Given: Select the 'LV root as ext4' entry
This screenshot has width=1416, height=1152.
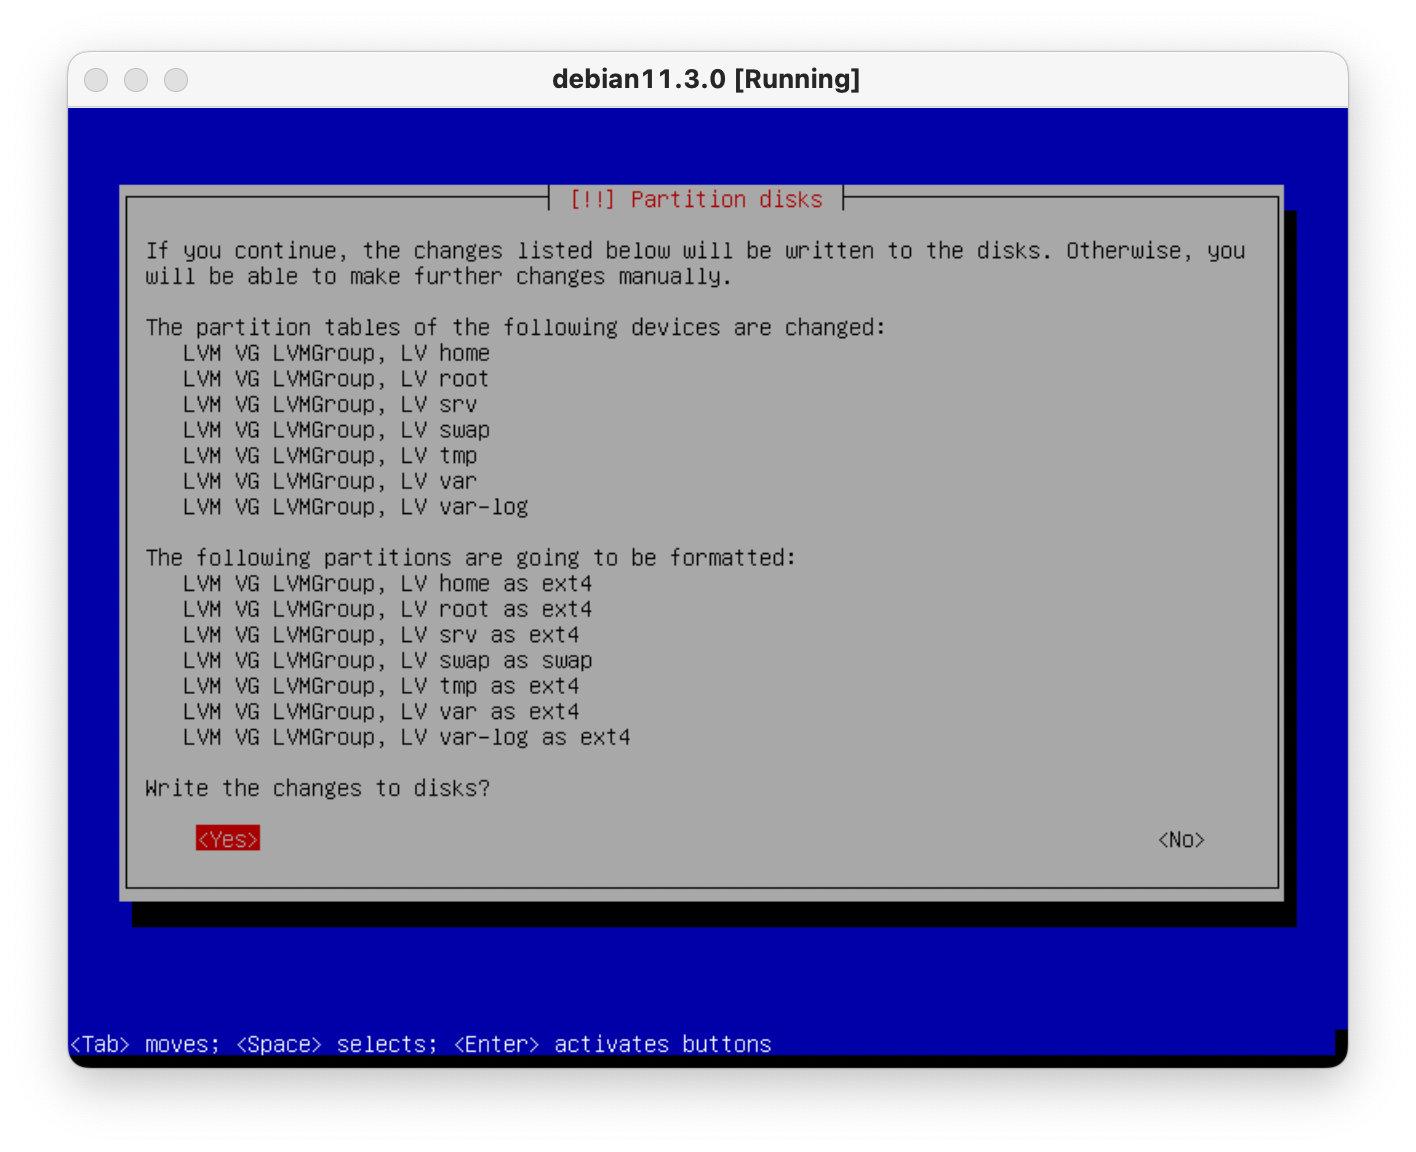Looking at the screenshot, I should click(387, 610).
